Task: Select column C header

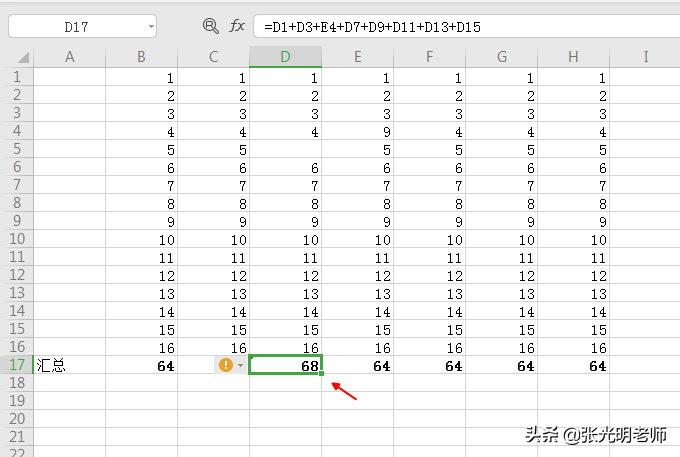Action: point(213,57)
